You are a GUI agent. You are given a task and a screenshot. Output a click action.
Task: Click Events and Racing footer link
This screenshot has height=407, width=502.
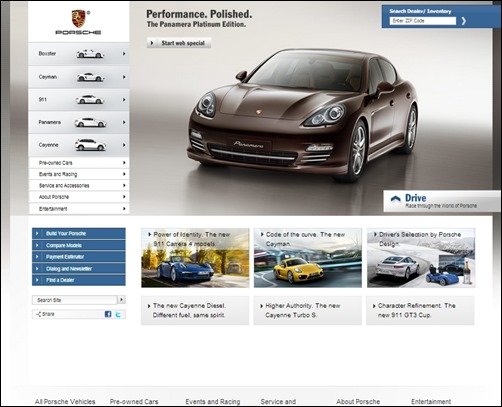point(213,402)
